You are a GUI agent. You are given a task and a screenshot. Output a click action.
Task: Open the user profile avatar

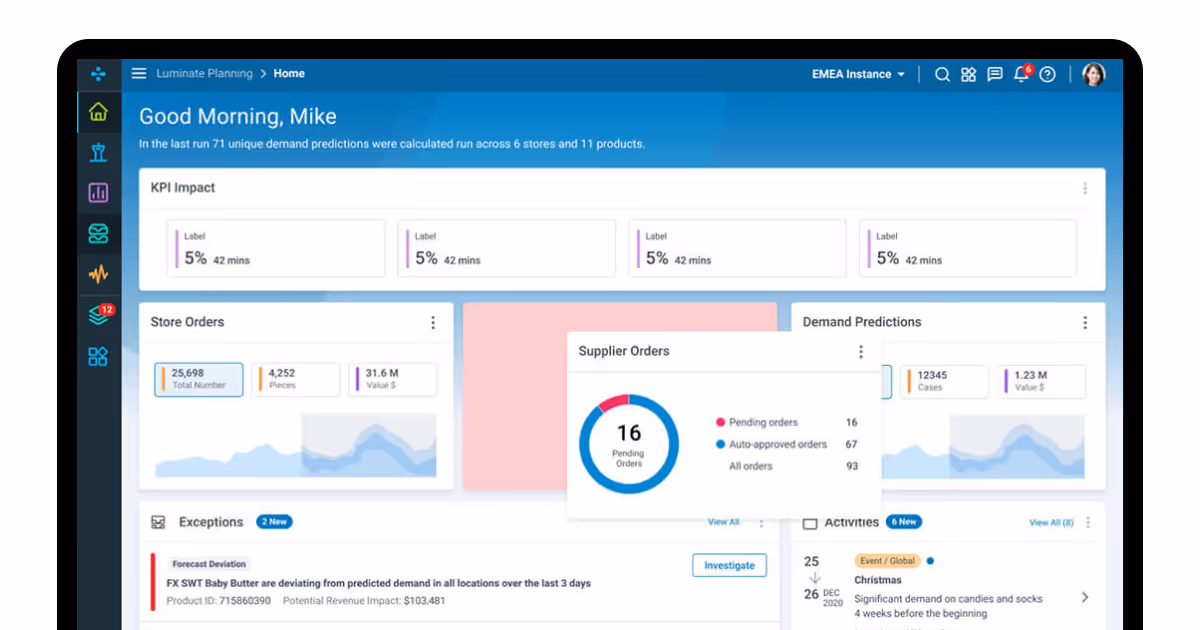point(1094,74)
